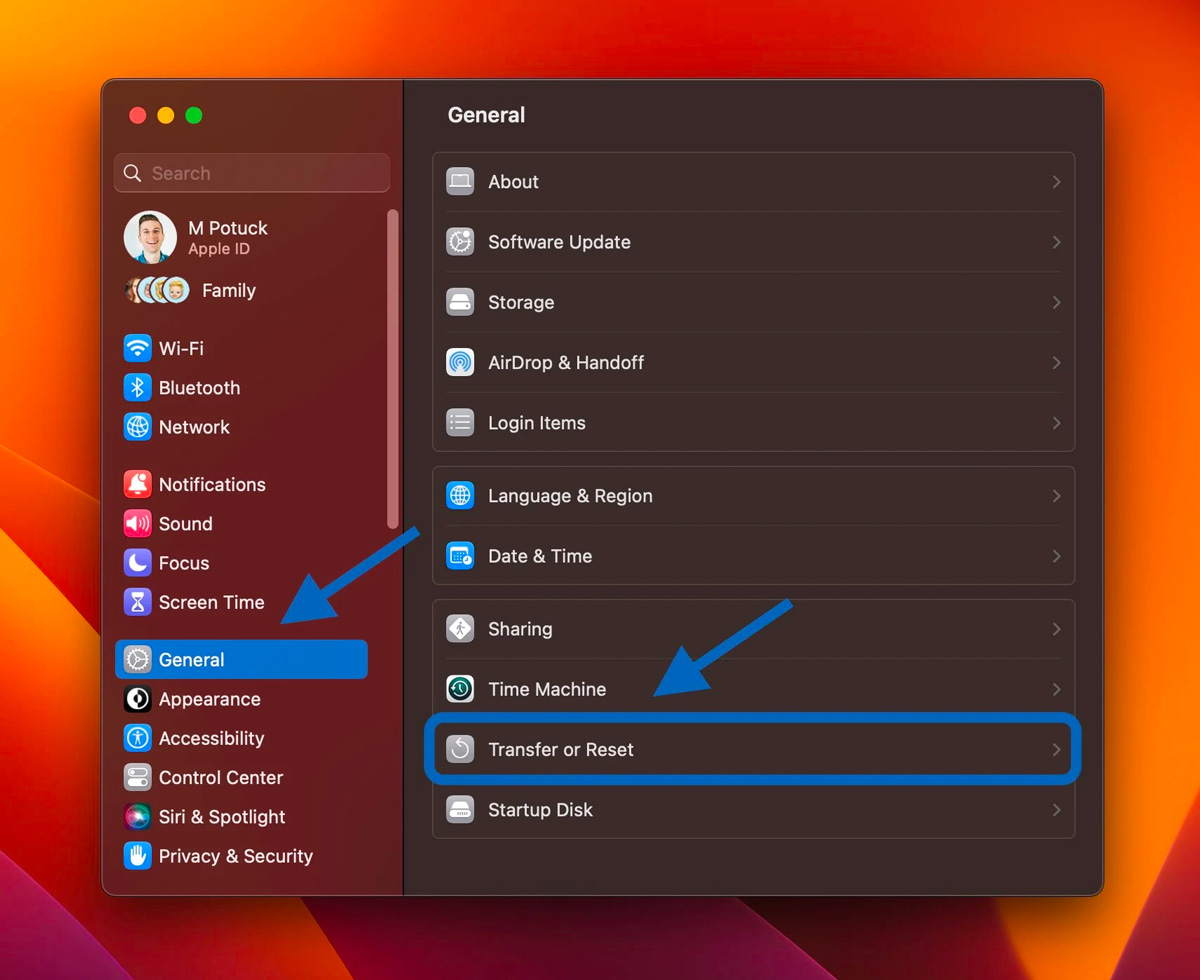Click the Software Update gear icon
1200x980 pixels.
tap(460, 242)
